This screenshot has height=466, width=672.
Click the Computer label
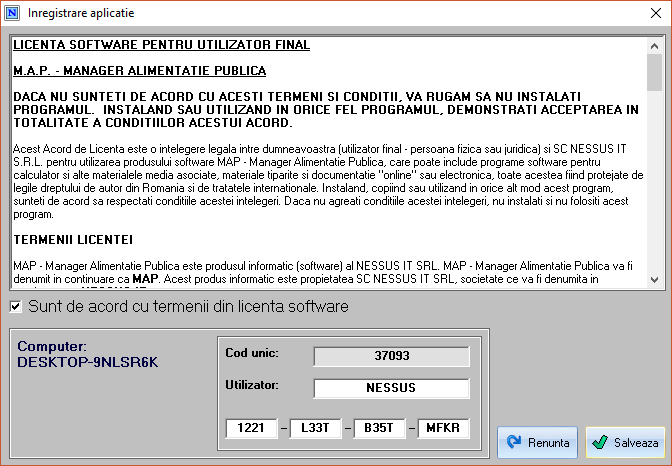(52, 346)
